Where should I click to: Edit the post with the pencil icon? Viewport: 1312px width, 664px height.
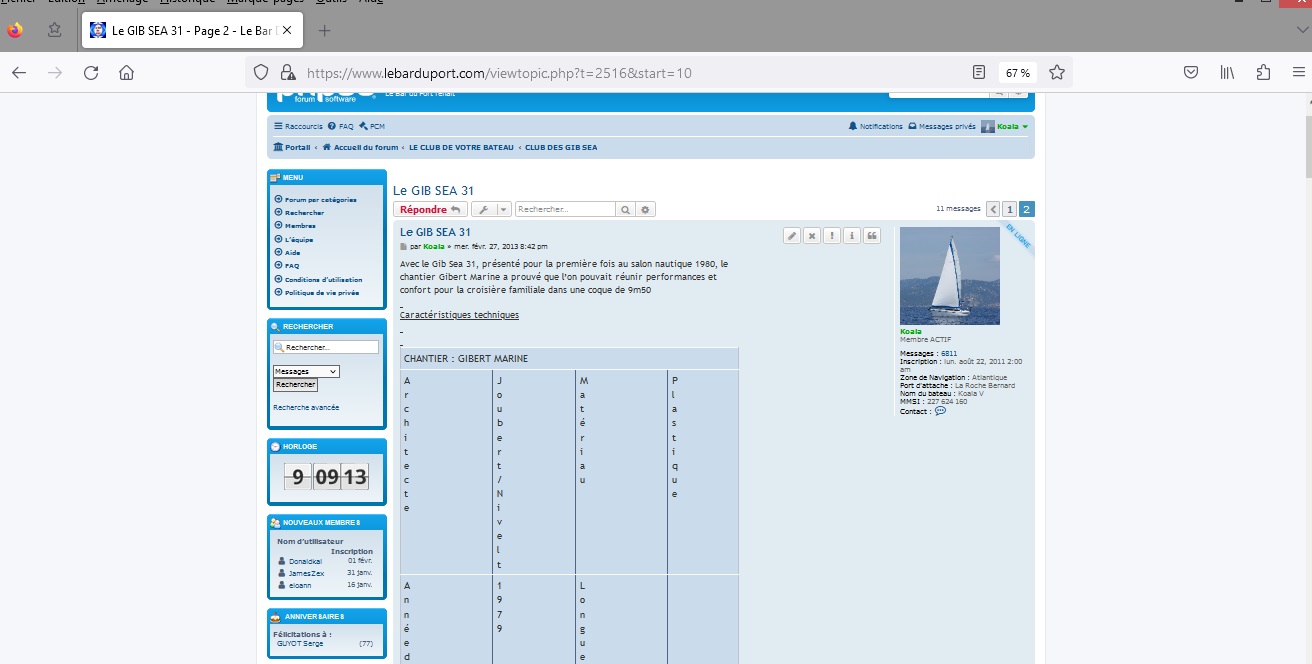[791, 235]
